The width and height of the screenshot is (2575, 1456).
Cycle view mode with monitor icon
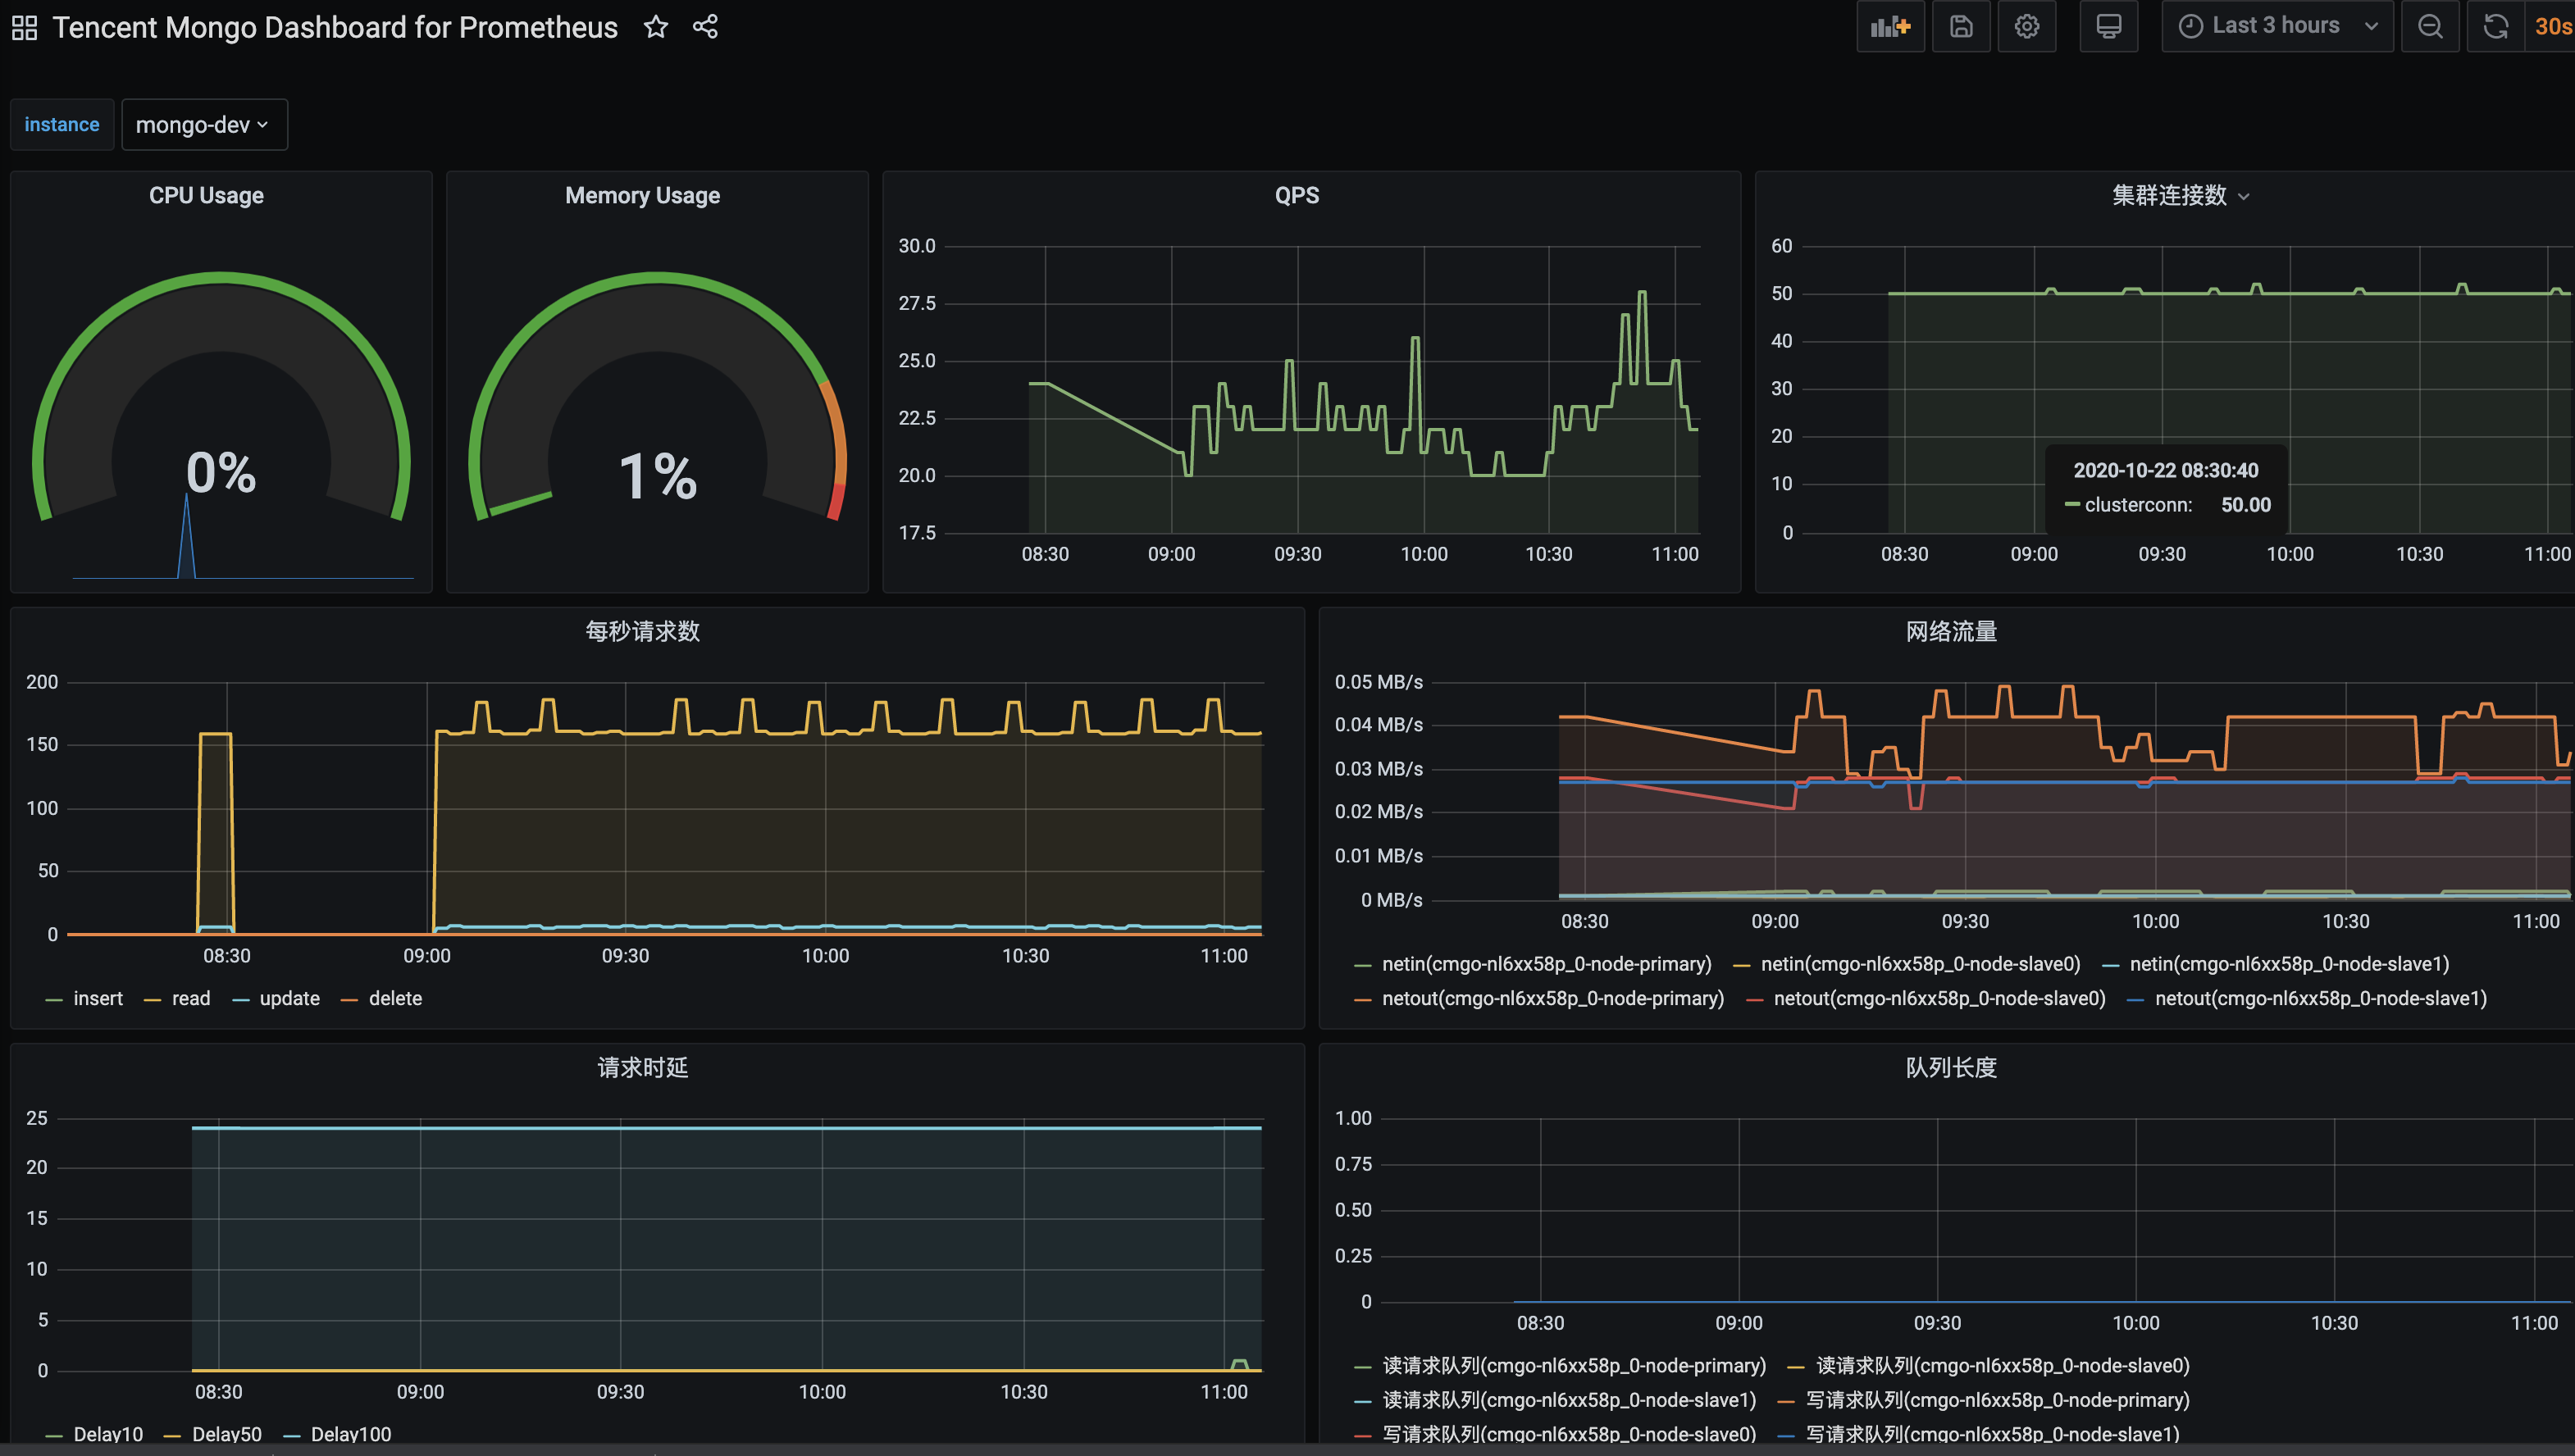point(2108,26)
